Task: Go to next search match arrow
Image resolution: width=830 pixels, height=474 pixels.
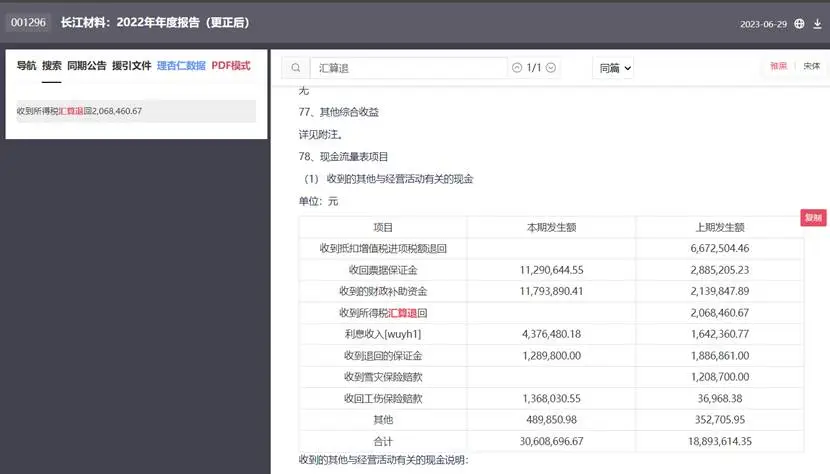Action: [551, 68]
